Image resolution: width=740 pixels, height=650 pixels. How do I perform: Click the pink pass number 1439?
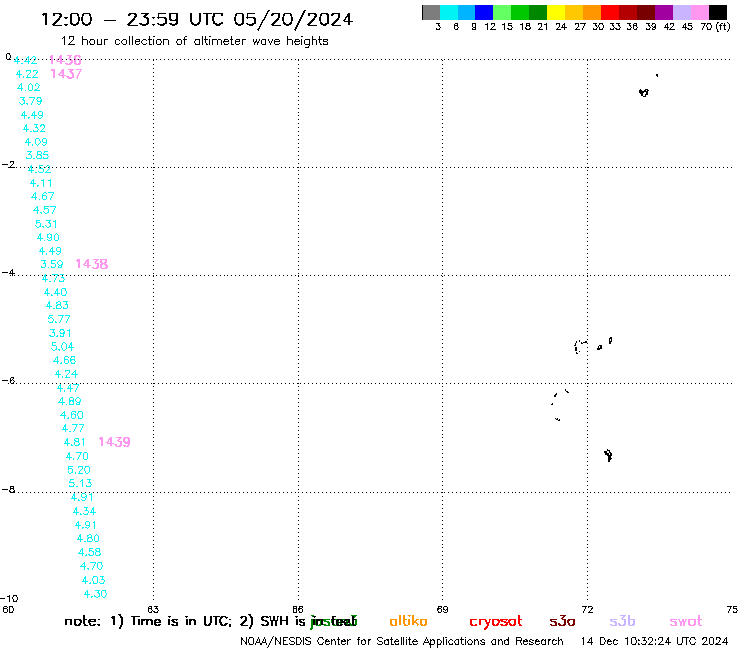pos(114,442)
